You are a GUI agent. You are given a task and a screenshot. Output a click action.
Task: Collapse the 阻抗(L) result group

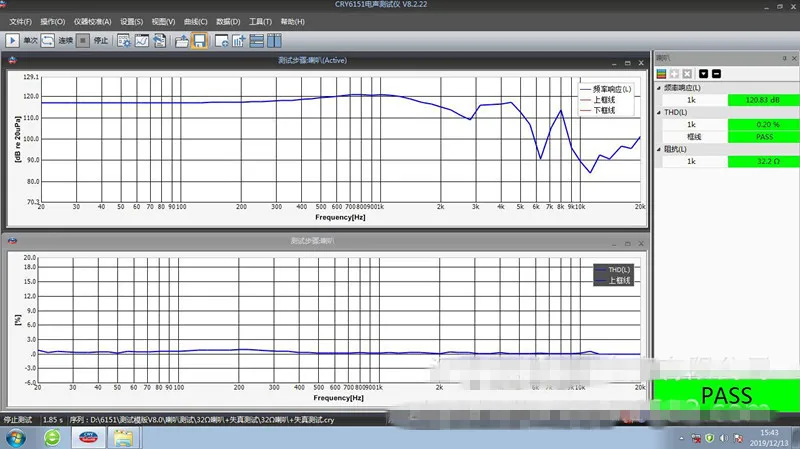[659, 149]
